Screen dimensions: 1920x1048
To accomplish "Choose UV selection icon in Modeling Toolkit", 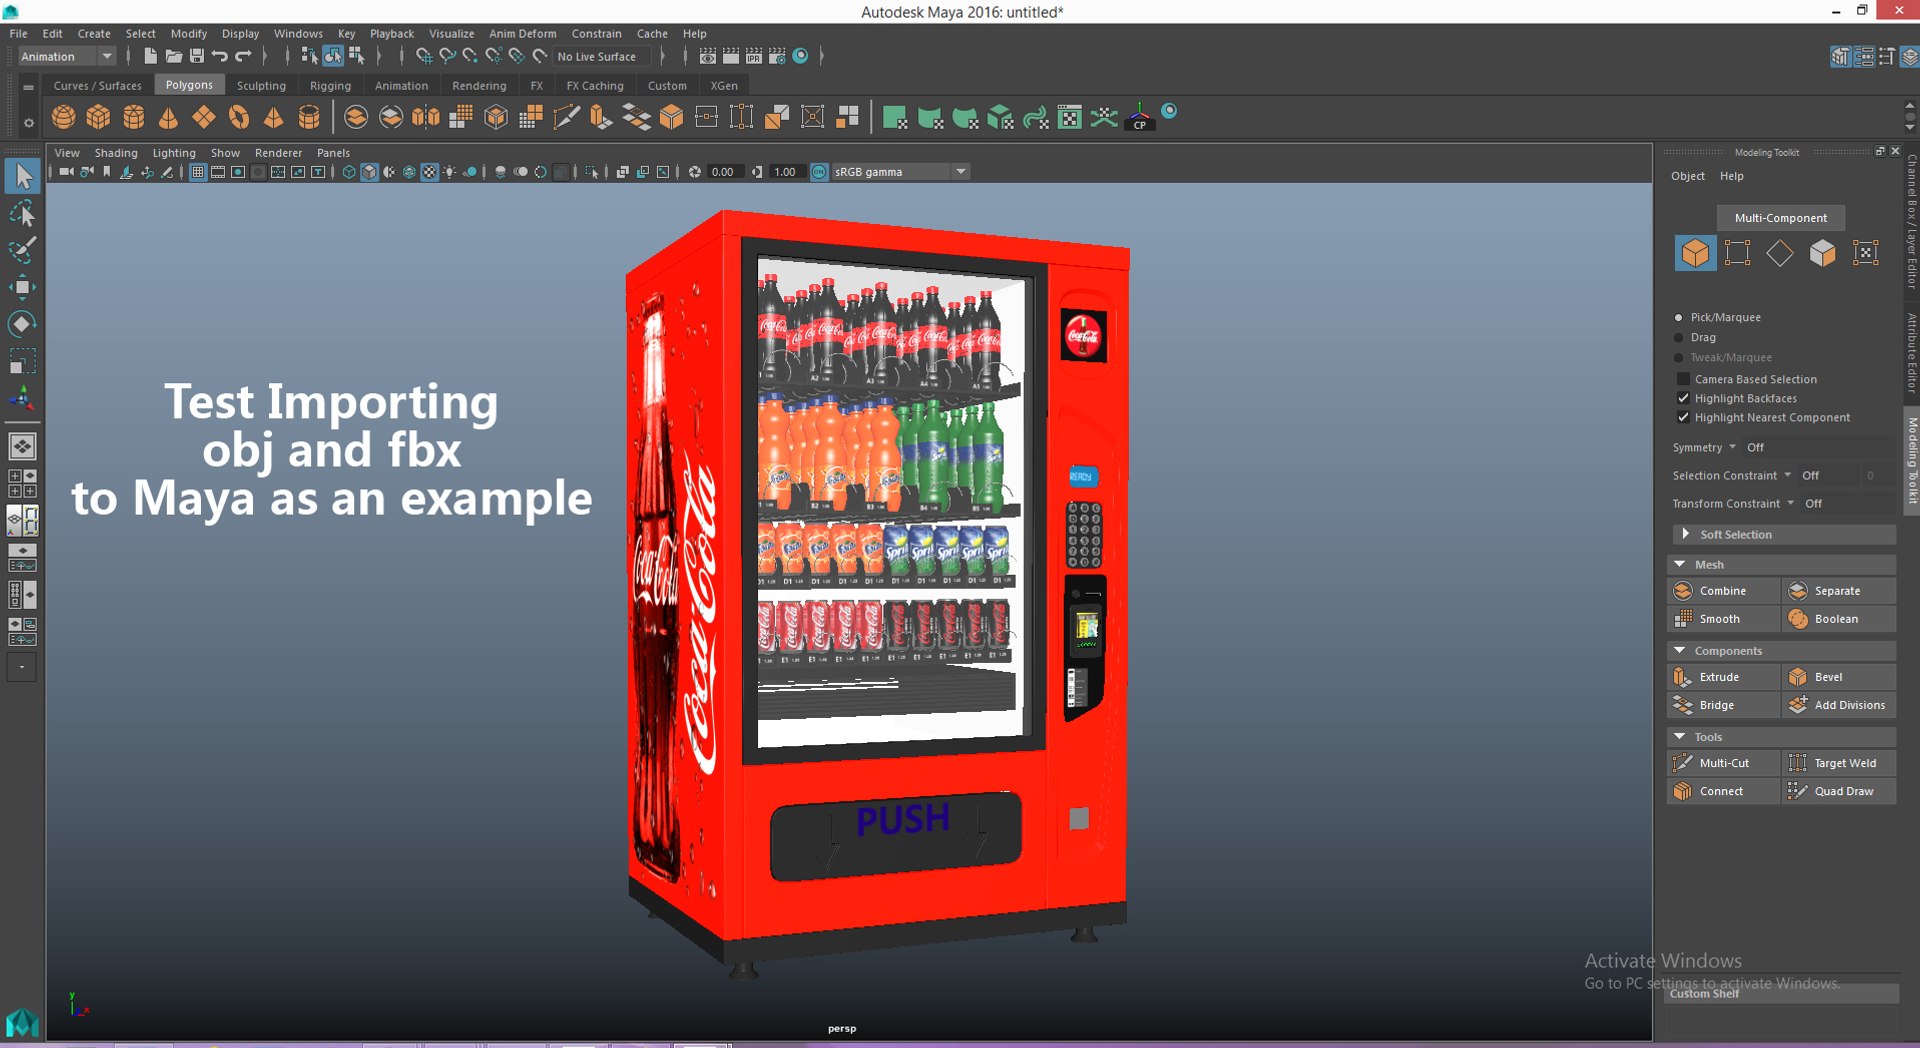I will click(1866, 253).
